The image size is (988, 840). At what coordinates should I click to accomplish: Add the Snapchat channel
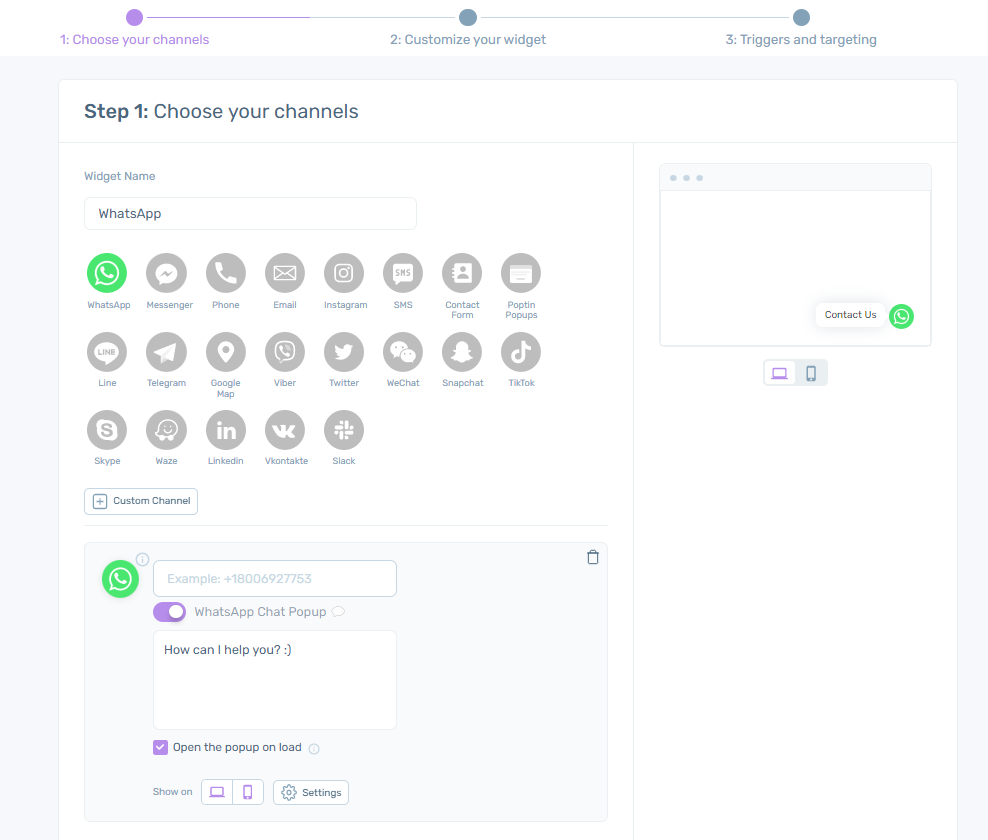click(462, 352)
